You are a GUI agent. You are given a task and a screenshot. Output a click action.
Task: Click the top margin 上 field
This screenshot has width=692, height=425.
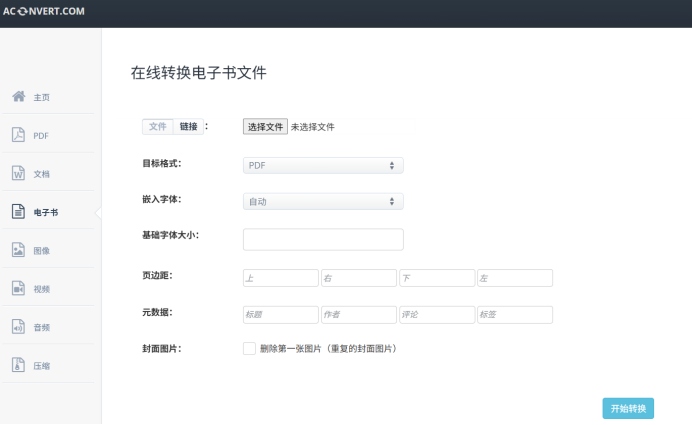click(280, 278)
